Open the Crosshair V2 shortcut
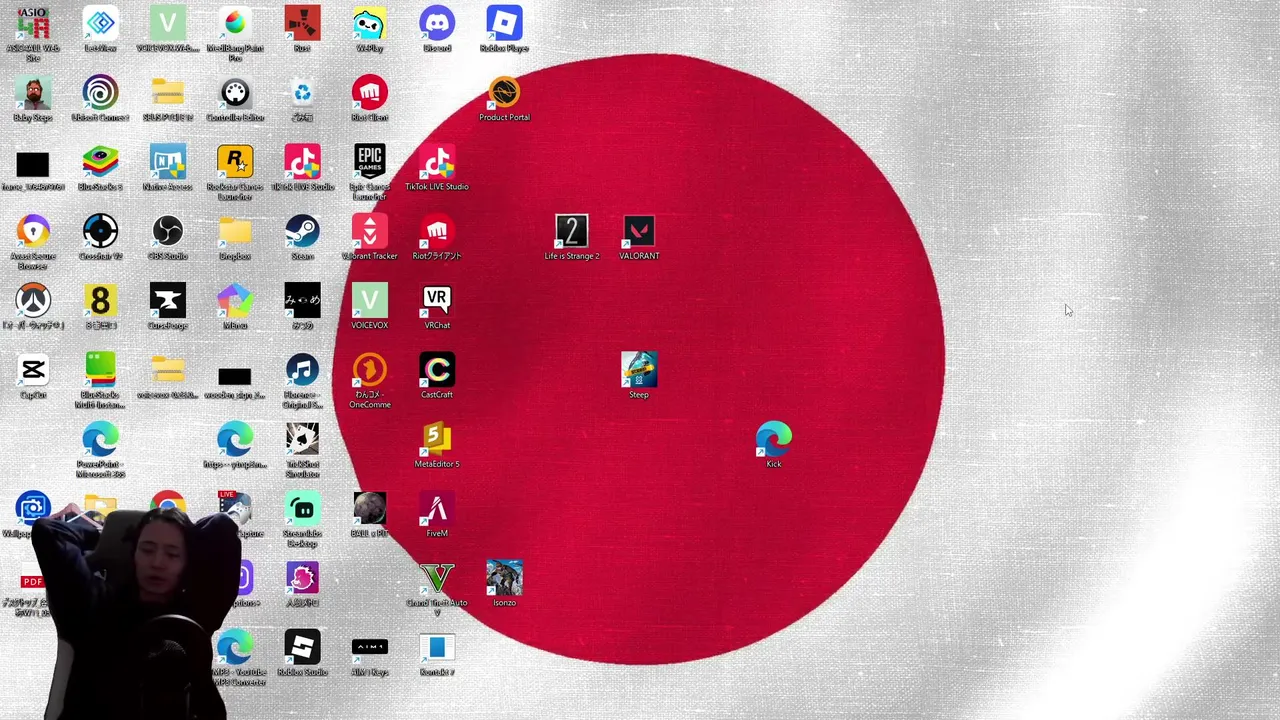Viewport: 1280px width, 720px height. [100, 232]
